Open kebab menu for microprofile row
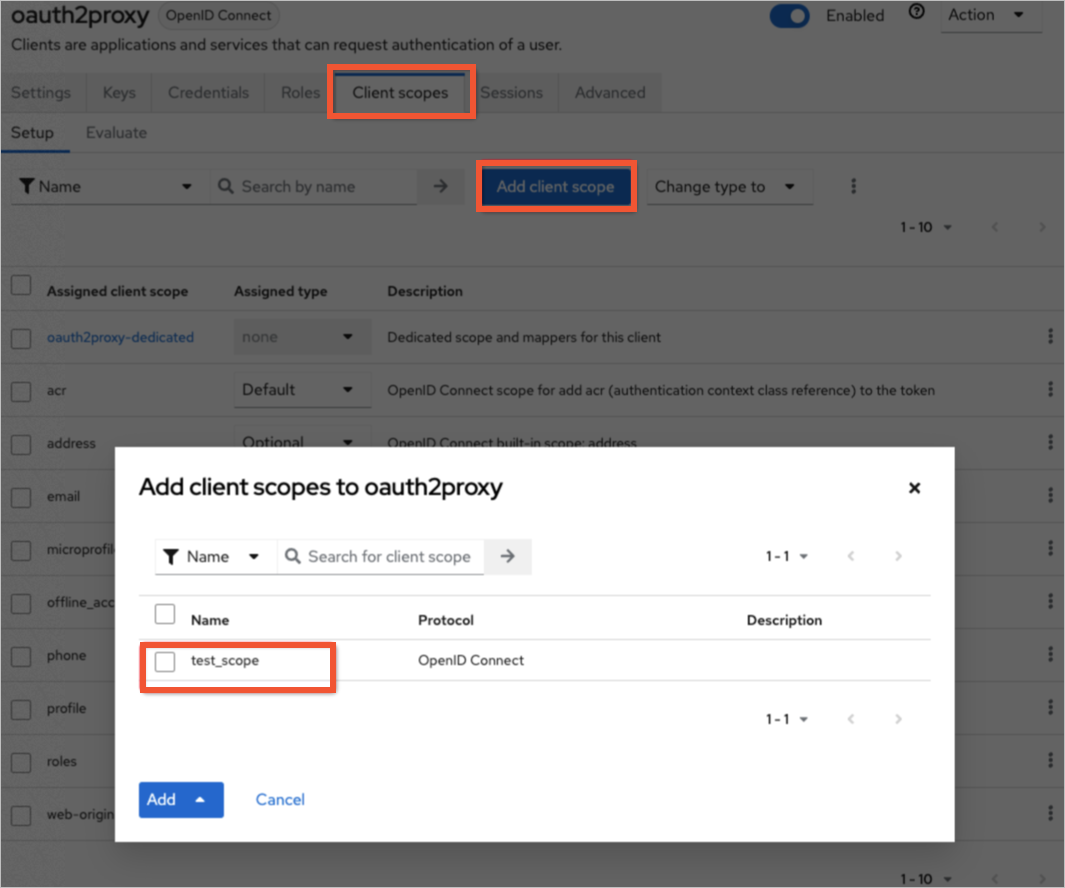 coord(1050,549)
